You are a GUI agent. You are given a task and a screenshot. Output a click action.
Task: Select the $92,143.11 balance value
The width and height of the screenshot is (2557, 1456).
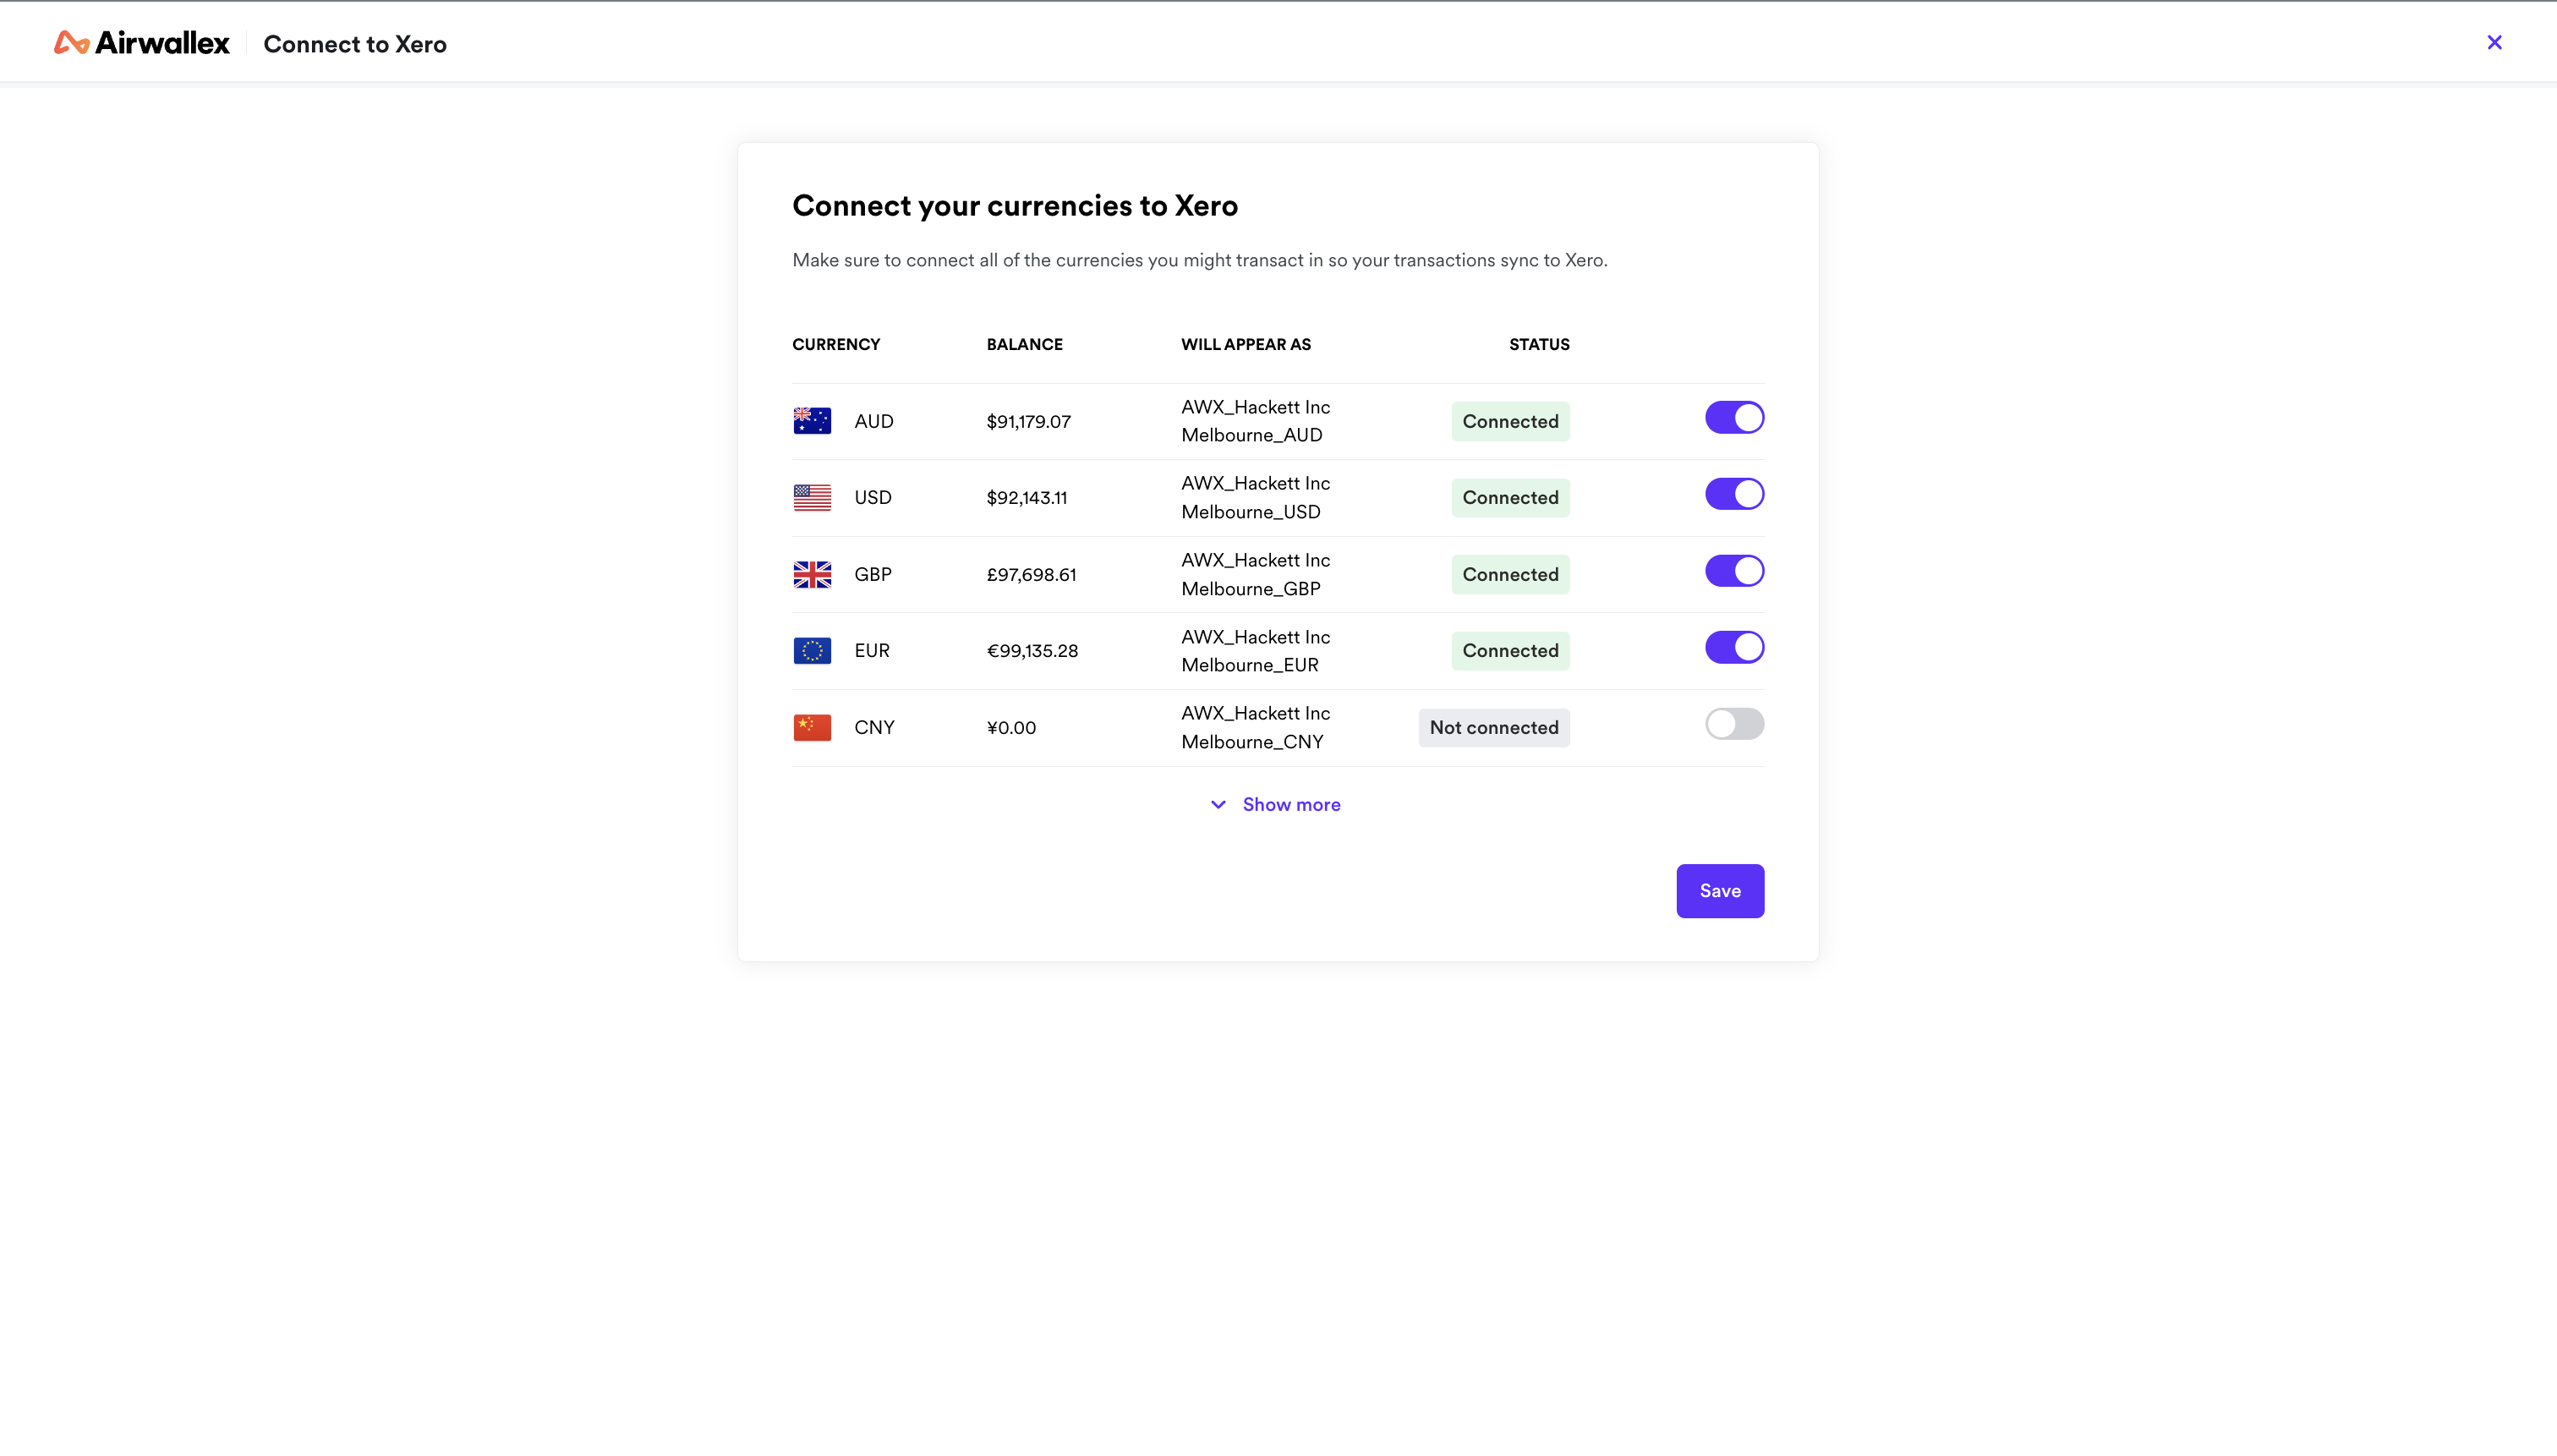pyautogui.click(x=1026, y=497)
